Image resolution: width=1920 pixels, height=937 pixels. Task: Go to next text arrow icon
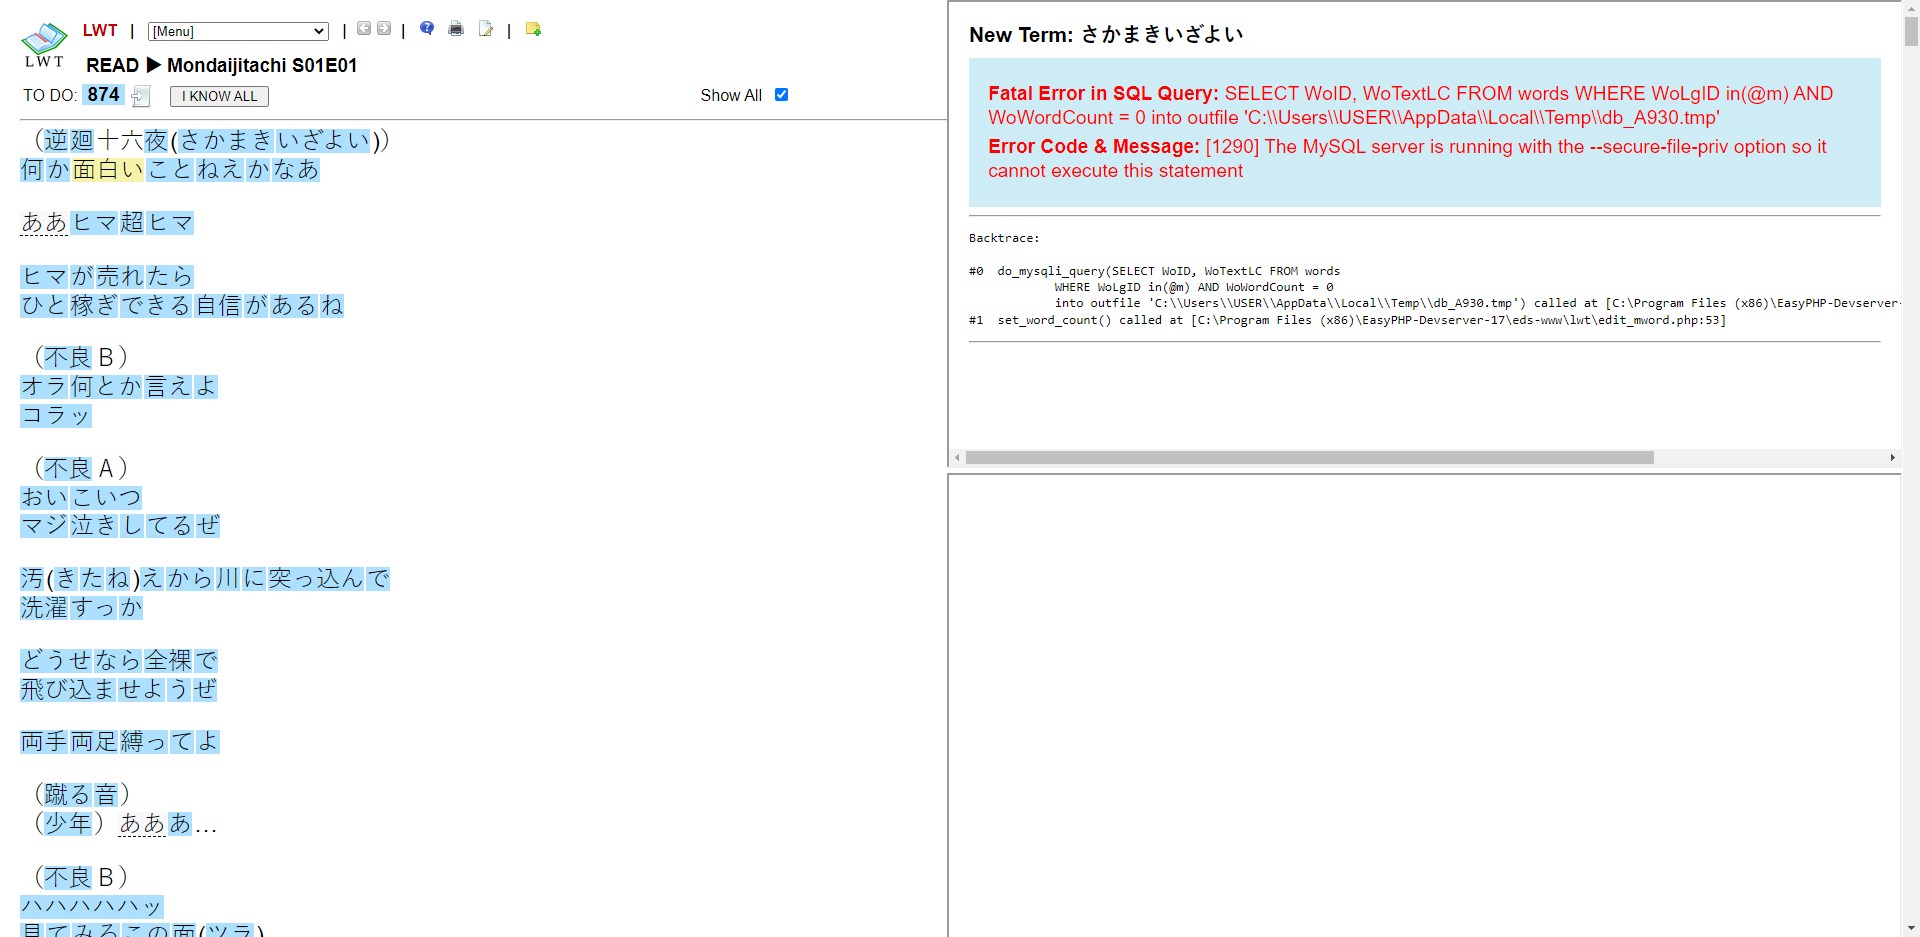click(x=384, y=29)
